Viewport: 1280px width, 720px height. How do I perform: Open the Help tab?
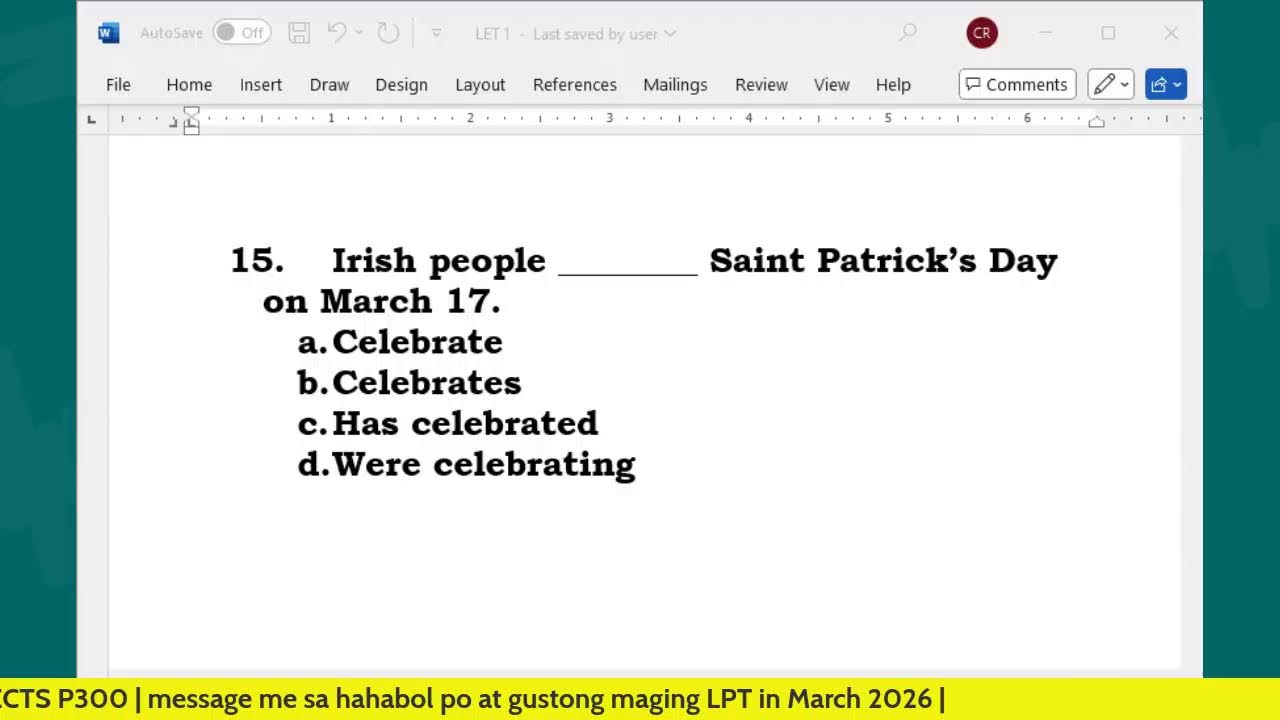[893, 85]
